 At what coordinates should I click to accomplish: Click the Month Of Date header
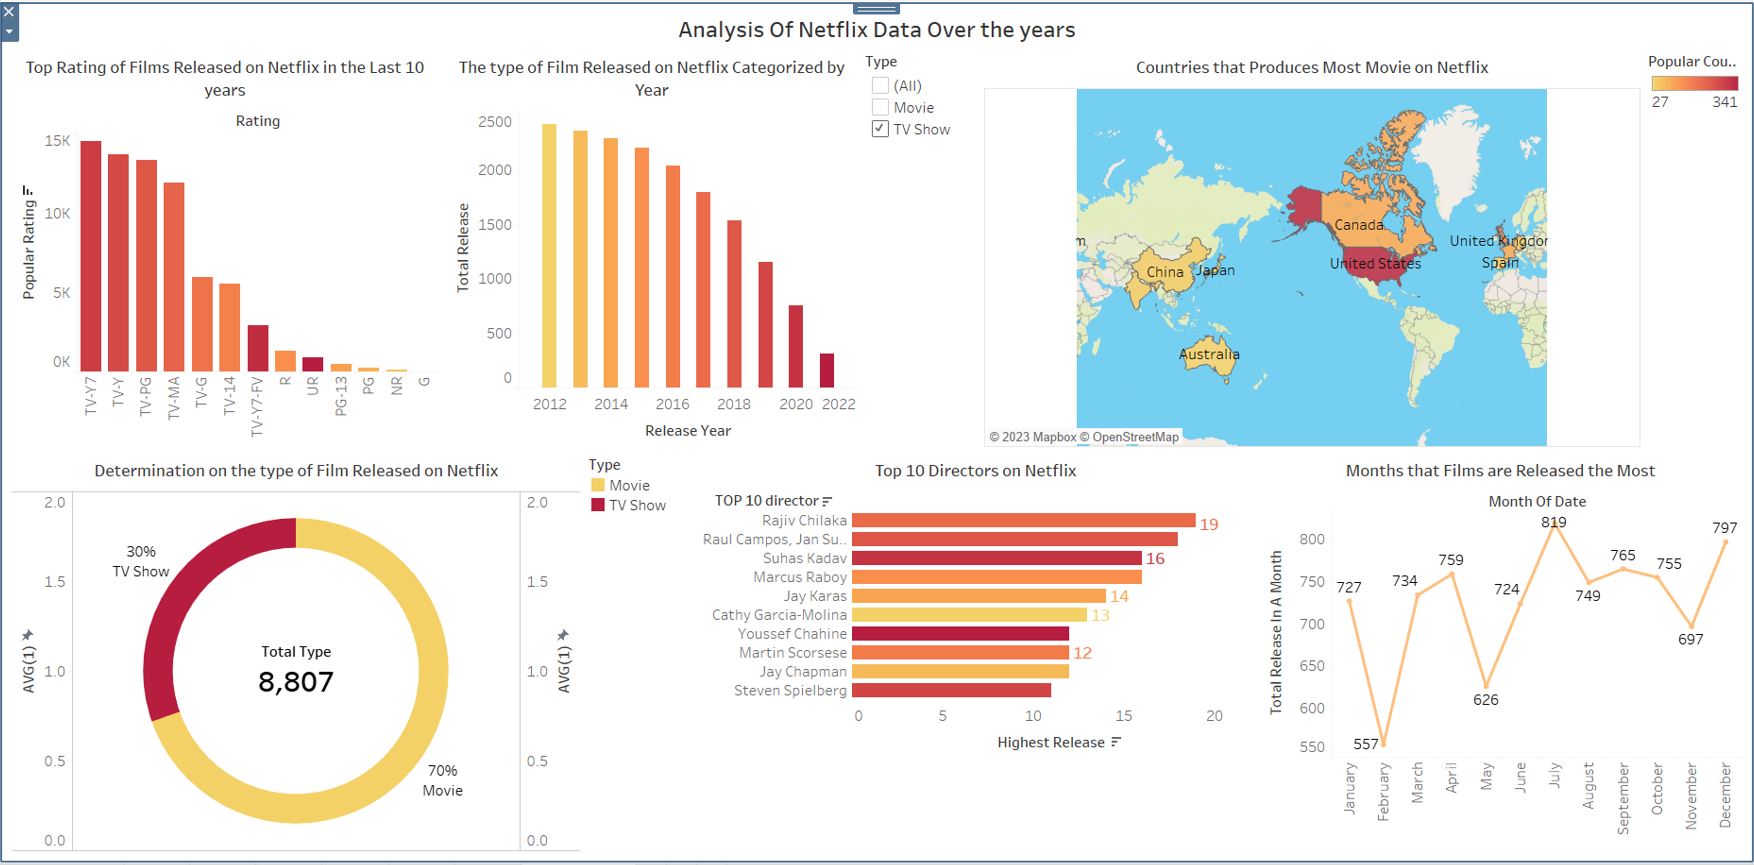pyautogui.click(x=1537, y=501)
